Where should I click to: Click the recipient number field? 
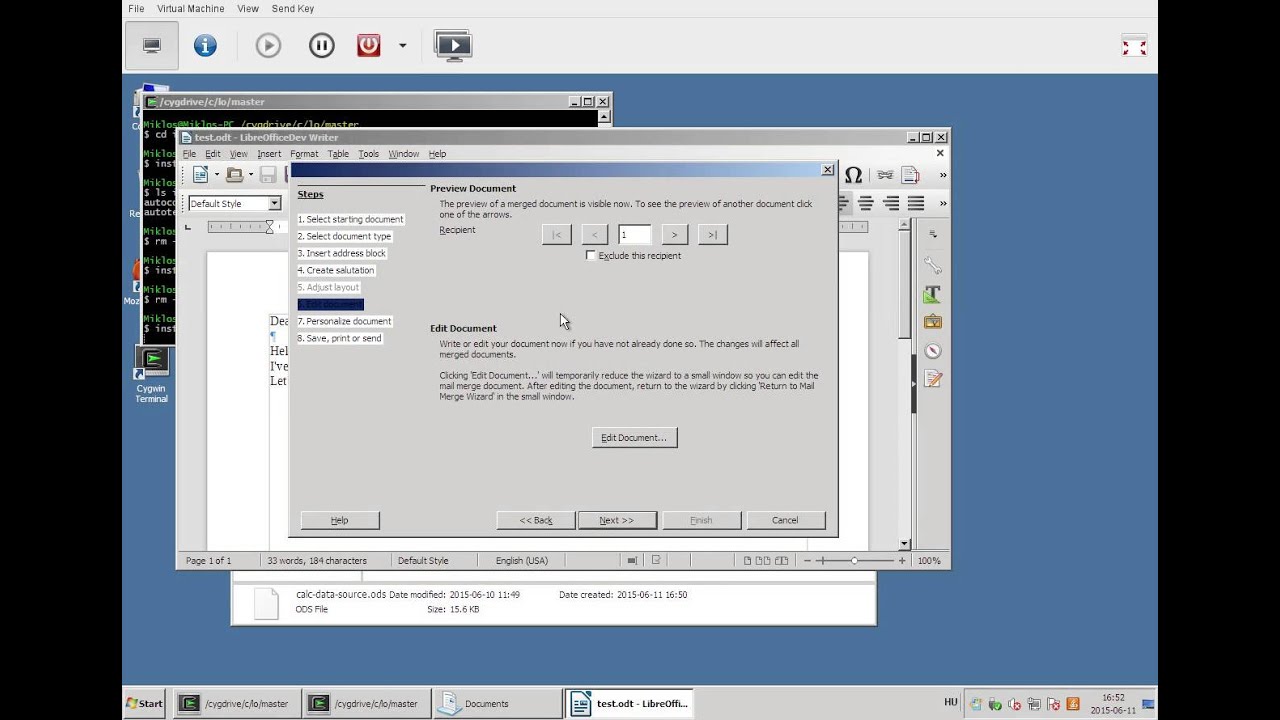coord(634,235)
